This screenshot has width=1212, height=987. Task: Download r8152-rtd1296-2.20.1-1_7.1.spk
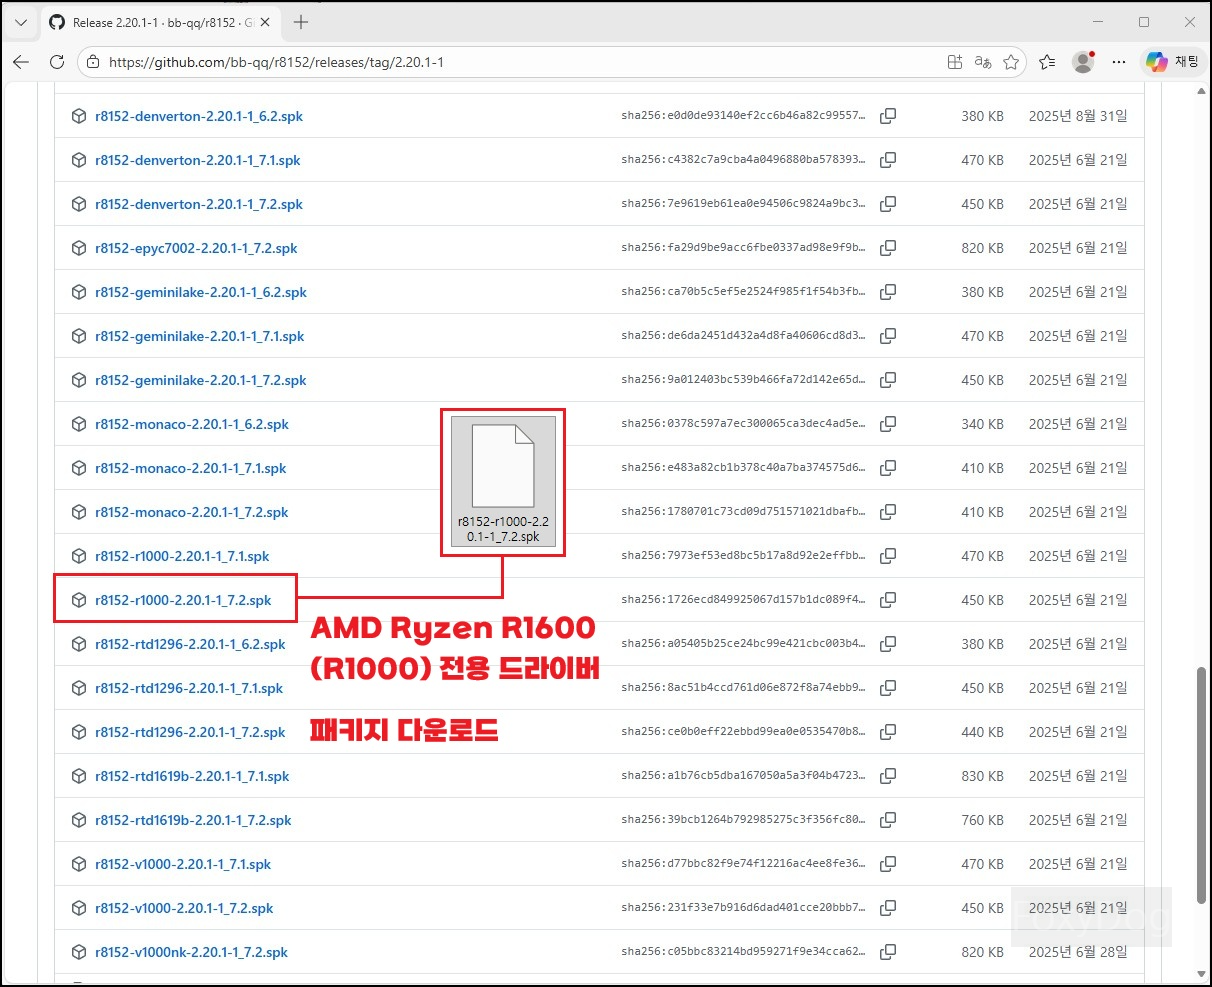coord(189,688)
